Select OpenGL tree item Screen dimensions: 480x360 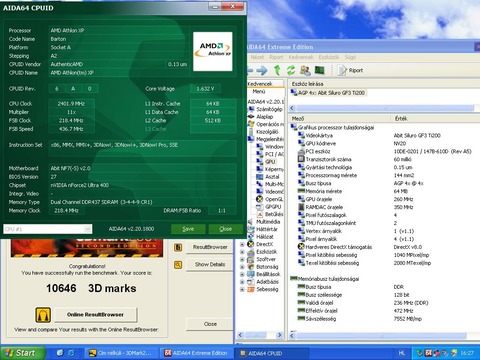[274, 199]
